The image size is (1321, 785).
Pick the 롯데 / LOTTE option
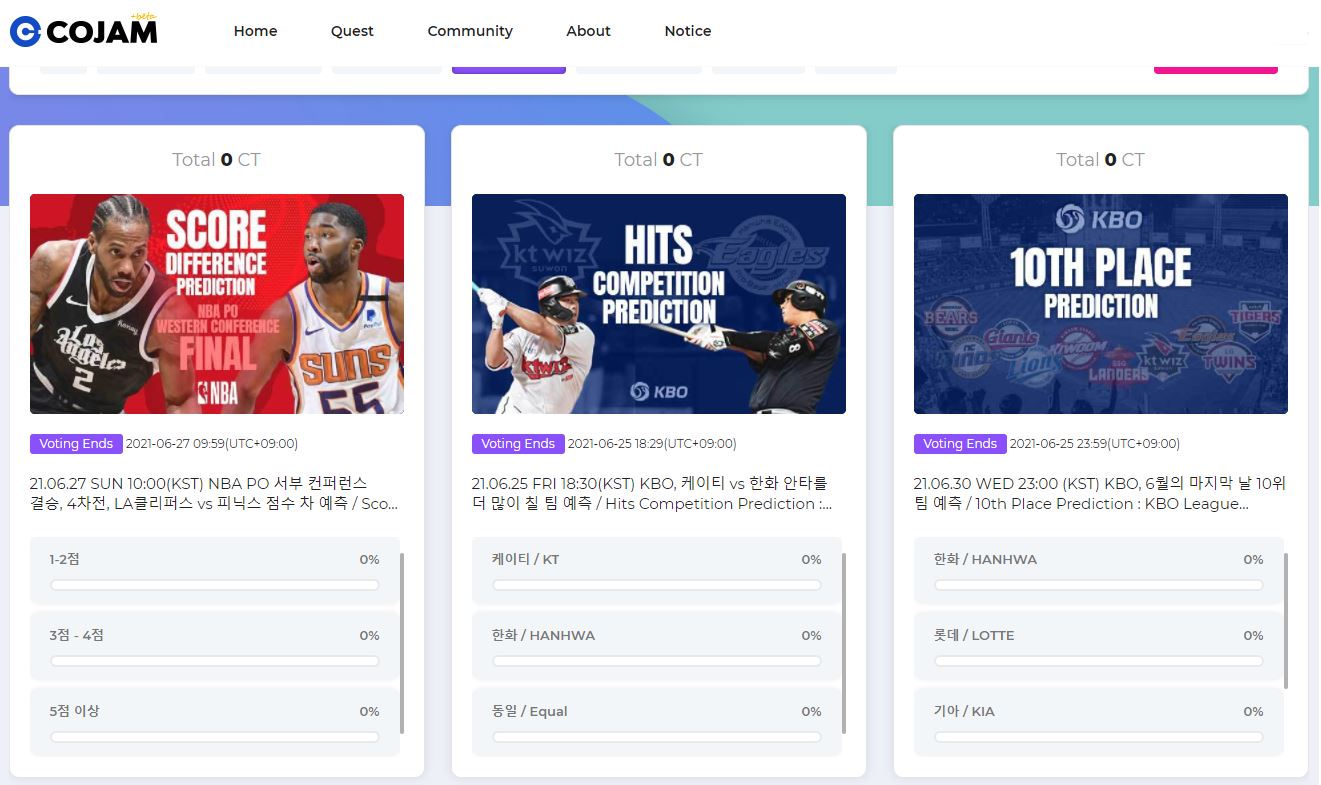tap(1098, 647)
